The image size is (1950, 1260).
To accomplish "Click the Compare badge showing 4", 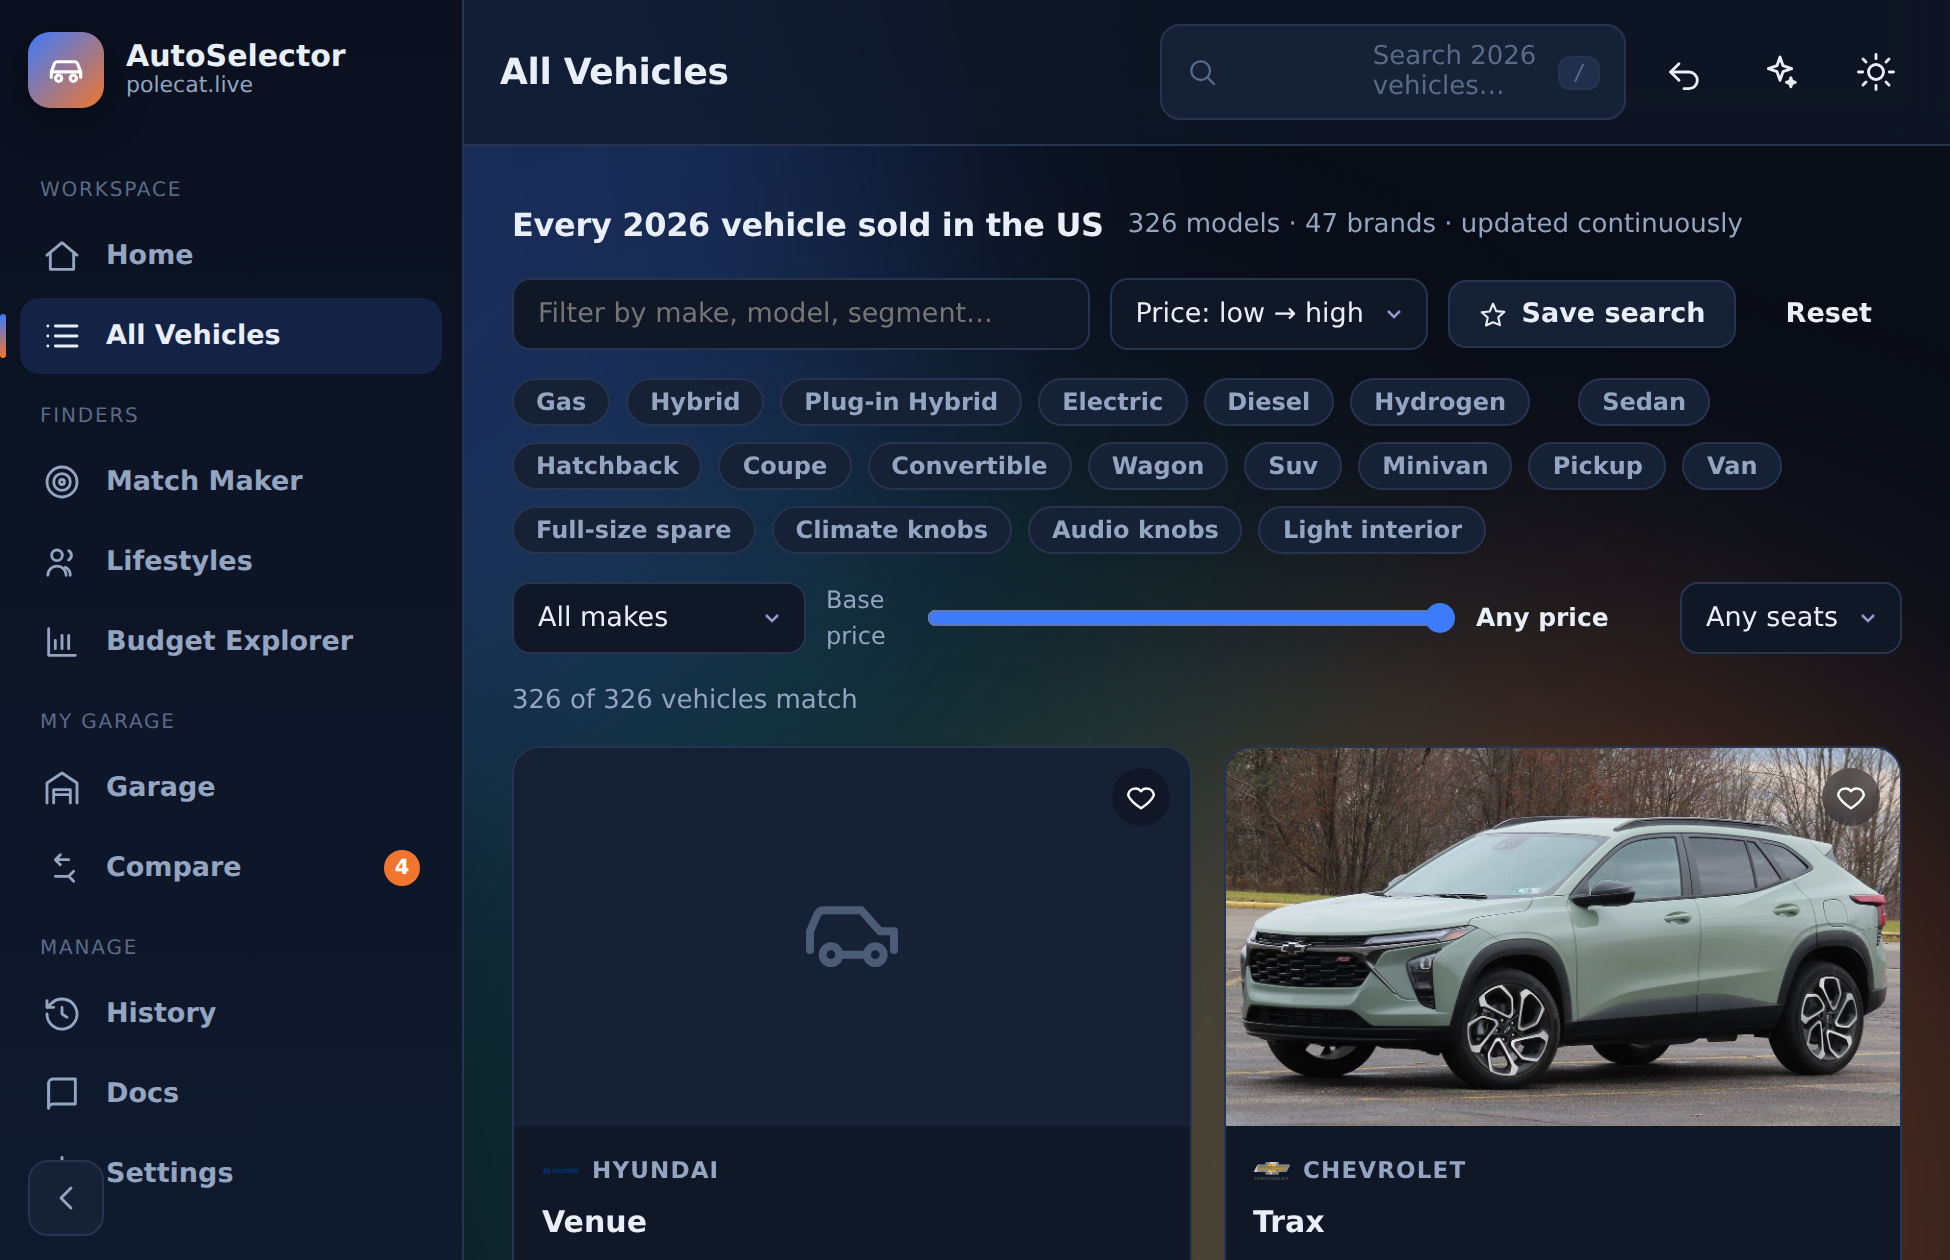I will [x=402, y=867].
